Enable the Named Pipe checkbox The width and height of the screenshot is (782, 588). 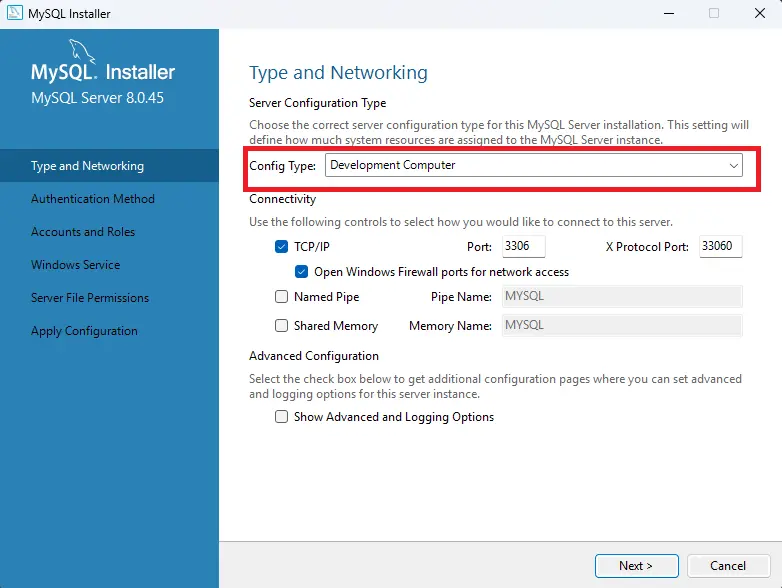tap(281, 297)
